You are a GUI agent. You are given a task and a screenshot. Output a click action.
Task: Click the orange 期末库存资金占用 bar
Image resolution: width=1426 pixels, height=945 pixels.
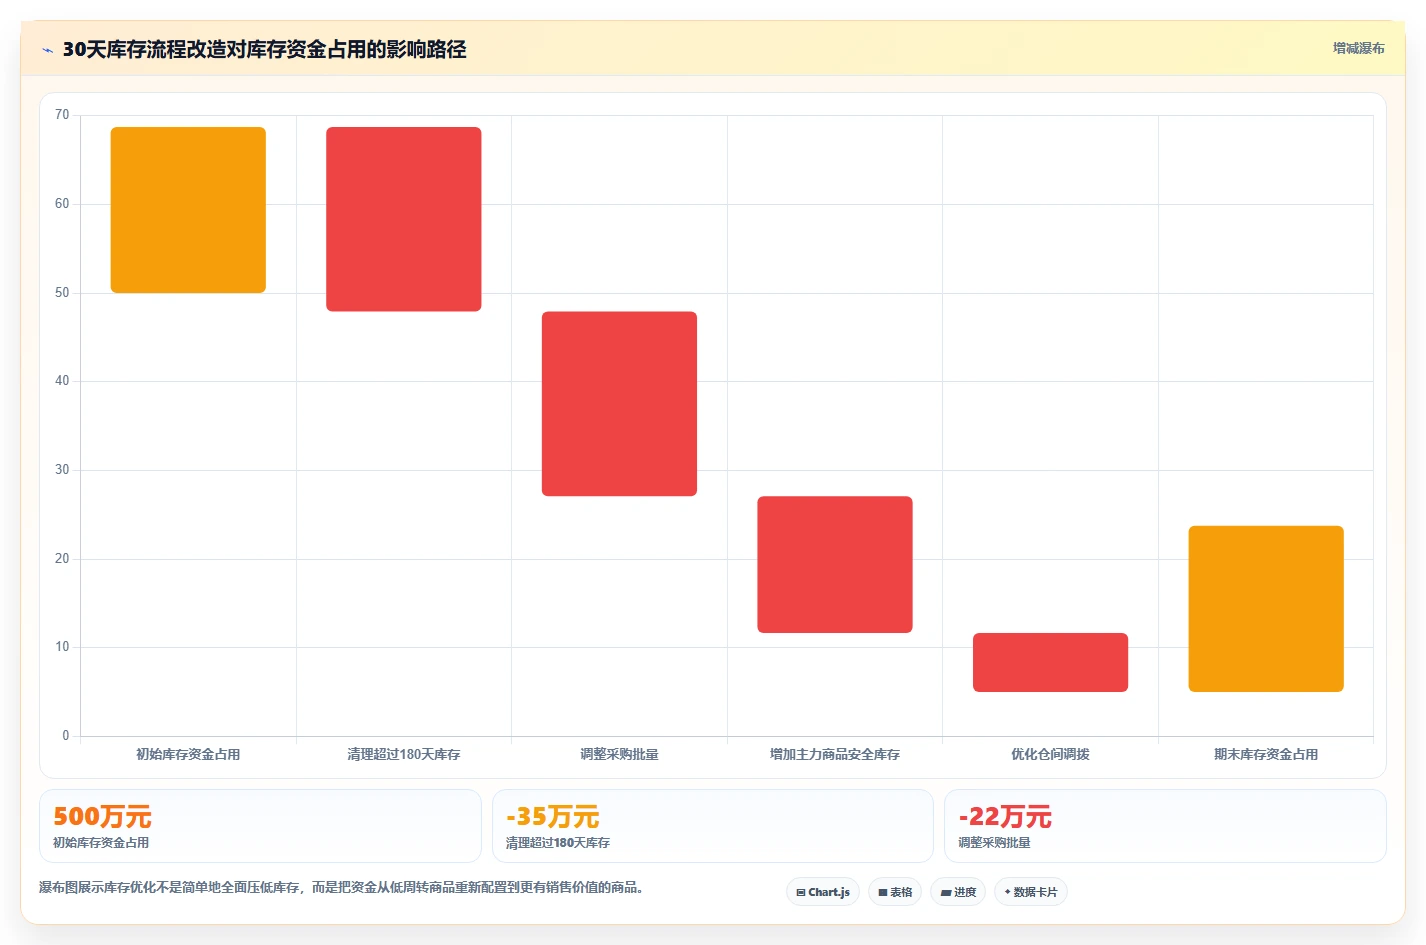pyautogui.click(x=1266, y=609)
